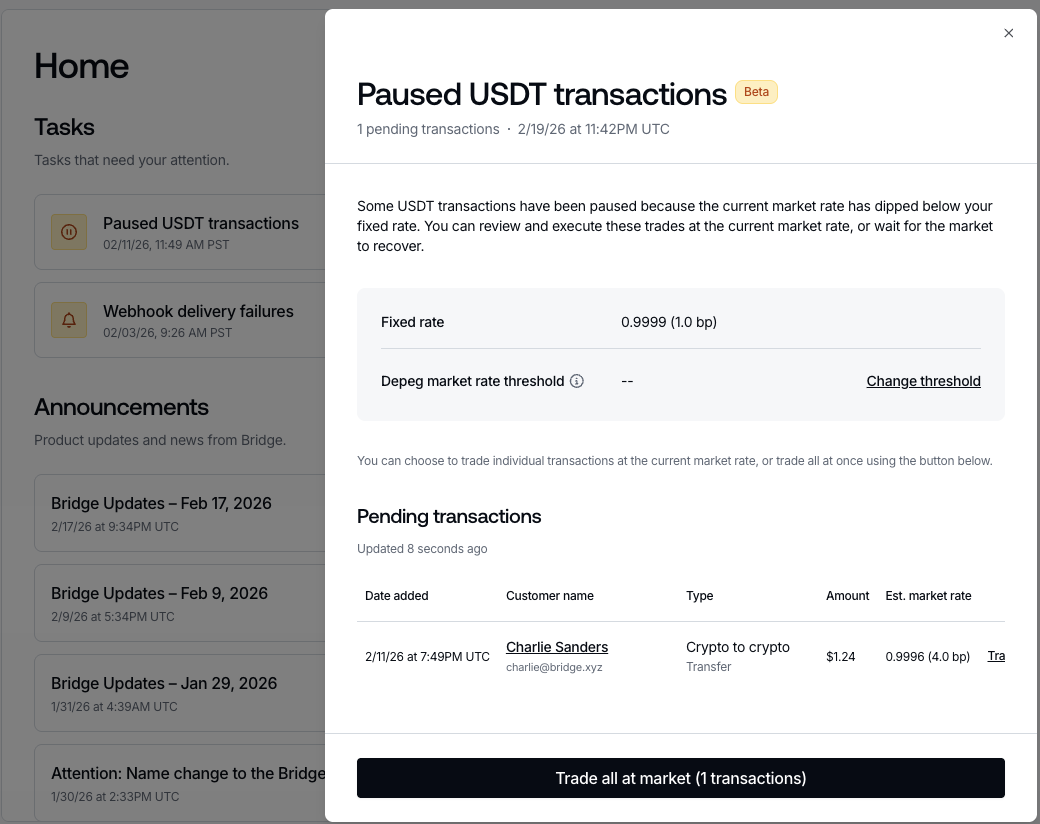Click the info icon beside Depeg threshold

(577, 381)
